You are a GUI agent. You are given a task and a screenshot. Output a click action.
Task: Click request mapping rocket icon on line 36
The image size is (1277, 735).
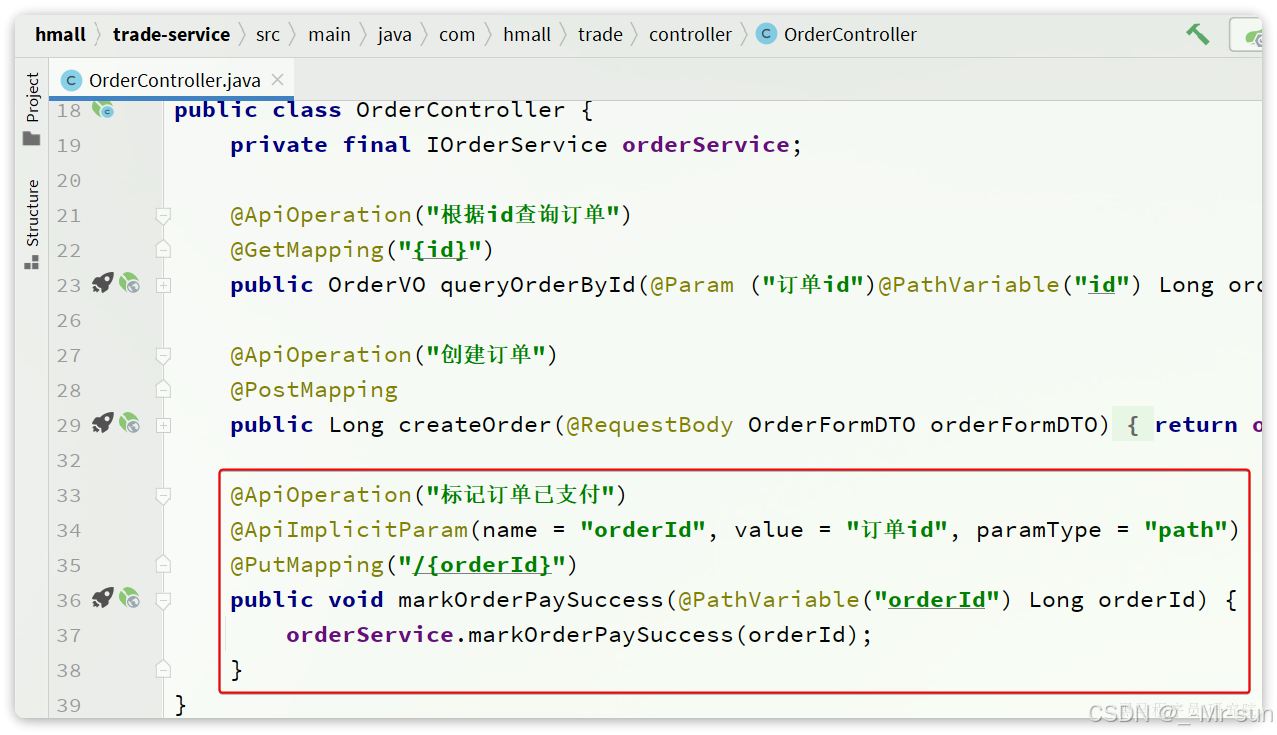(102, 599)
